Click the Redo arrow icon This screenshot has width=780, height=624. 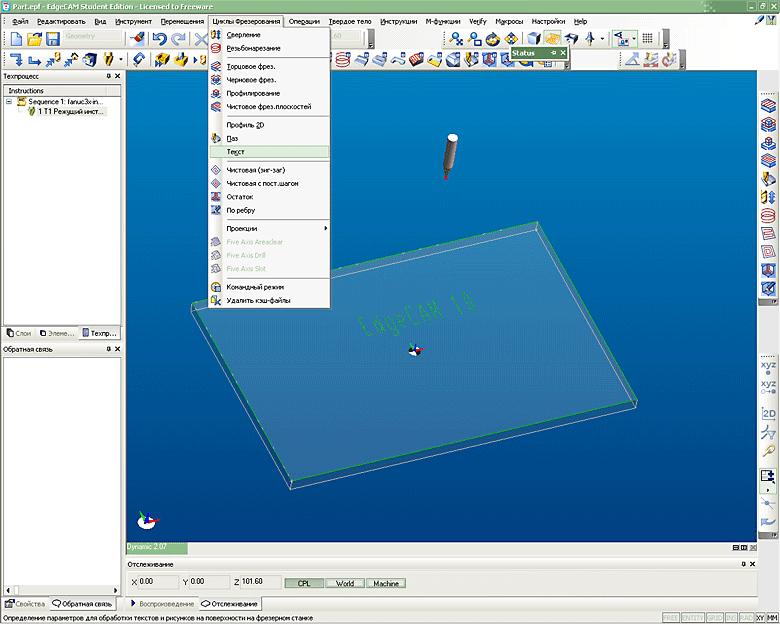pyautogui.click(x=178, y=39)
